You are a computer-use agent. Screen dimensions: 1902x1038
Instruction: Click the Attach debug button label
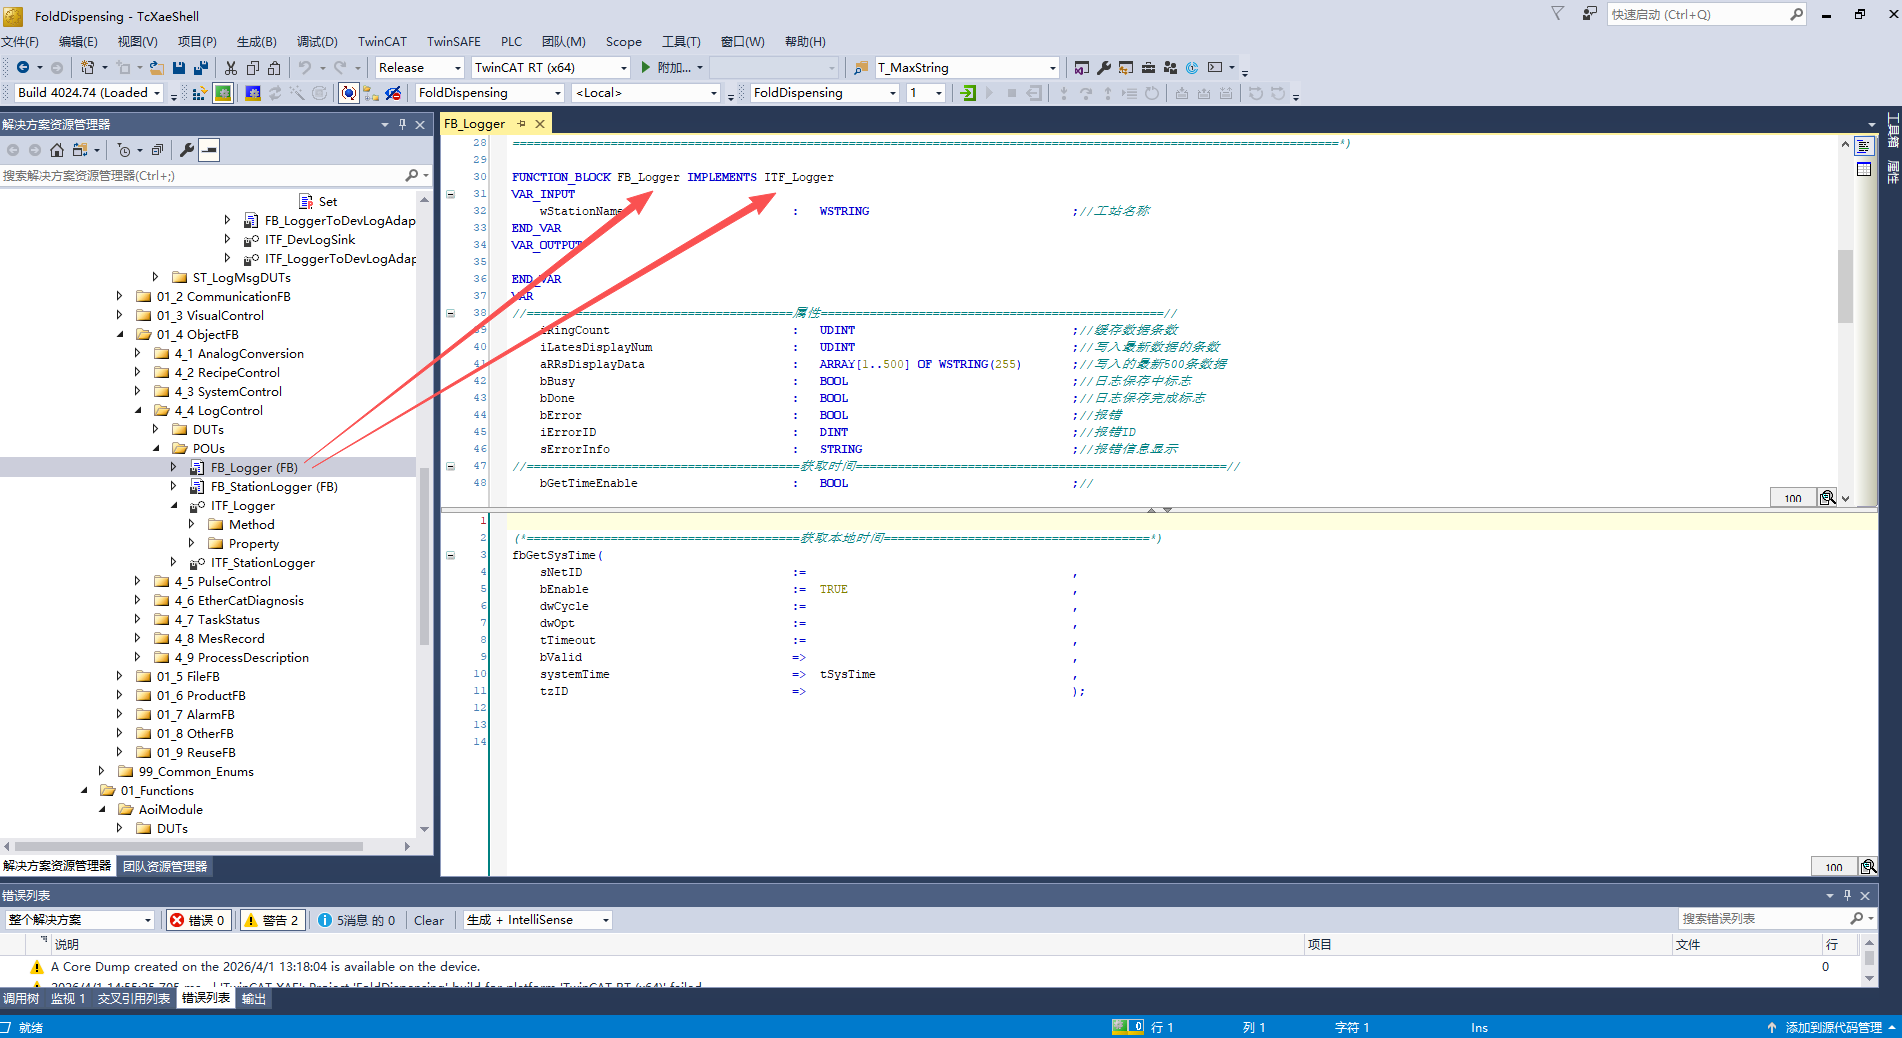point(675,68)
